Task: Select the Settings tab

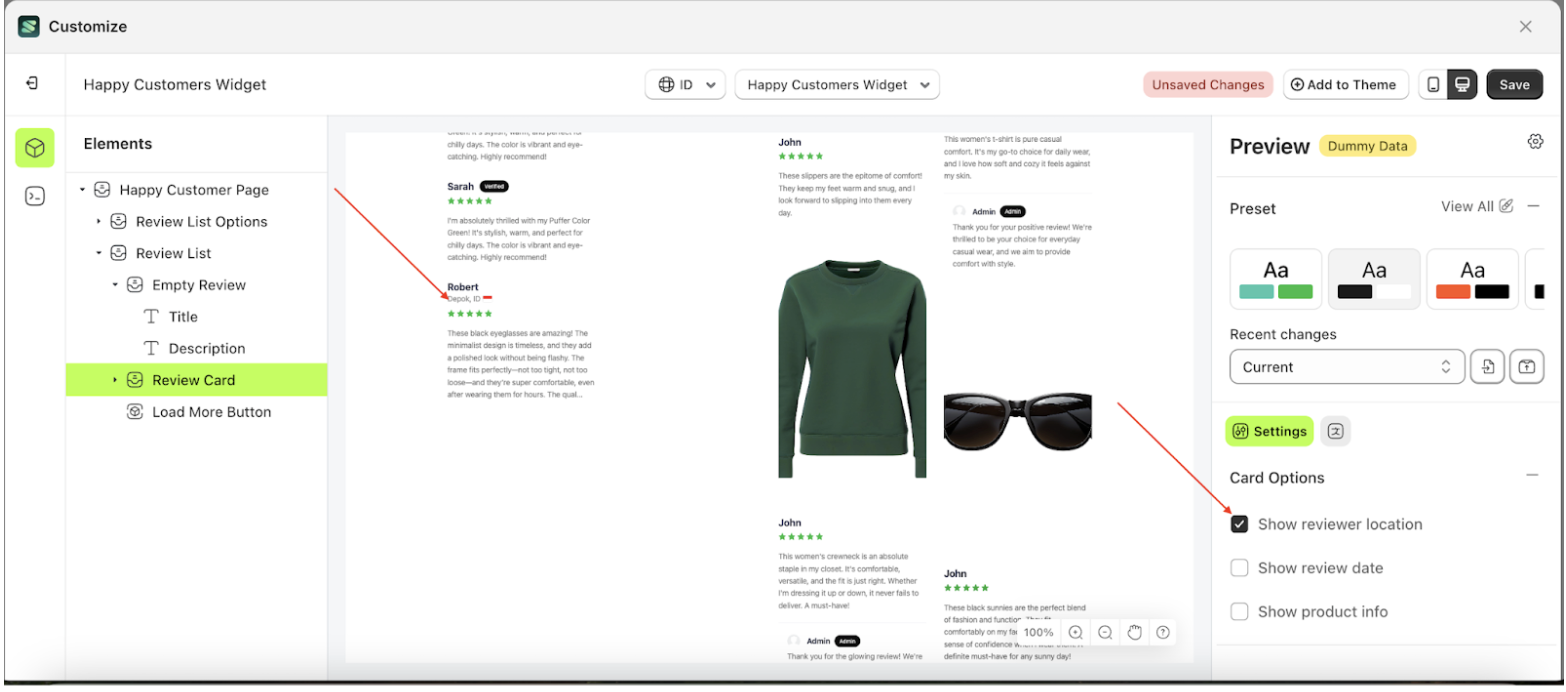Action: pyautogui.click(x=1269, y=431)
